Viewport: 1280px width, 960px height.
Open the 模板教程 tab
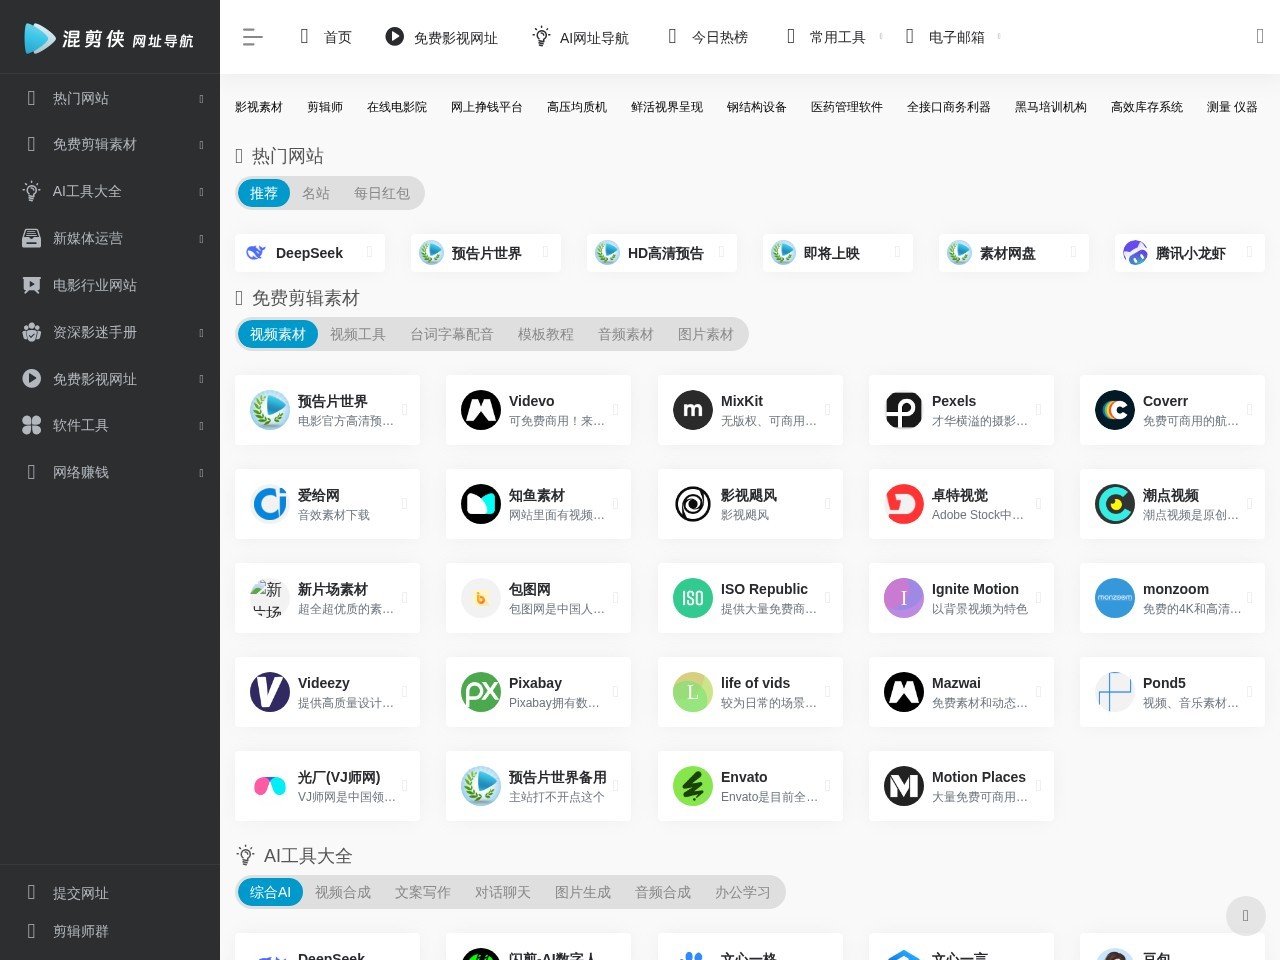click(546, 334)
